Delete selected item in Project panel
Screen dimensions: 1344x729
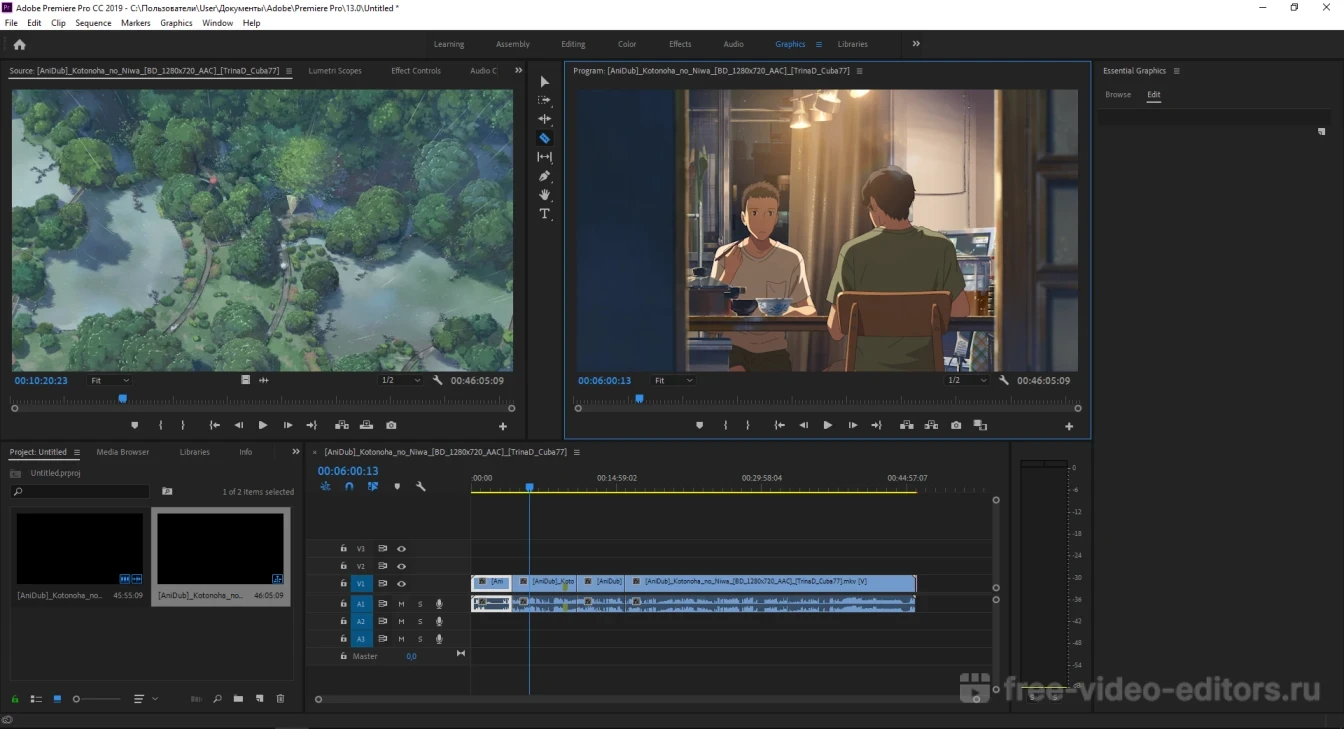click(280, 699)
